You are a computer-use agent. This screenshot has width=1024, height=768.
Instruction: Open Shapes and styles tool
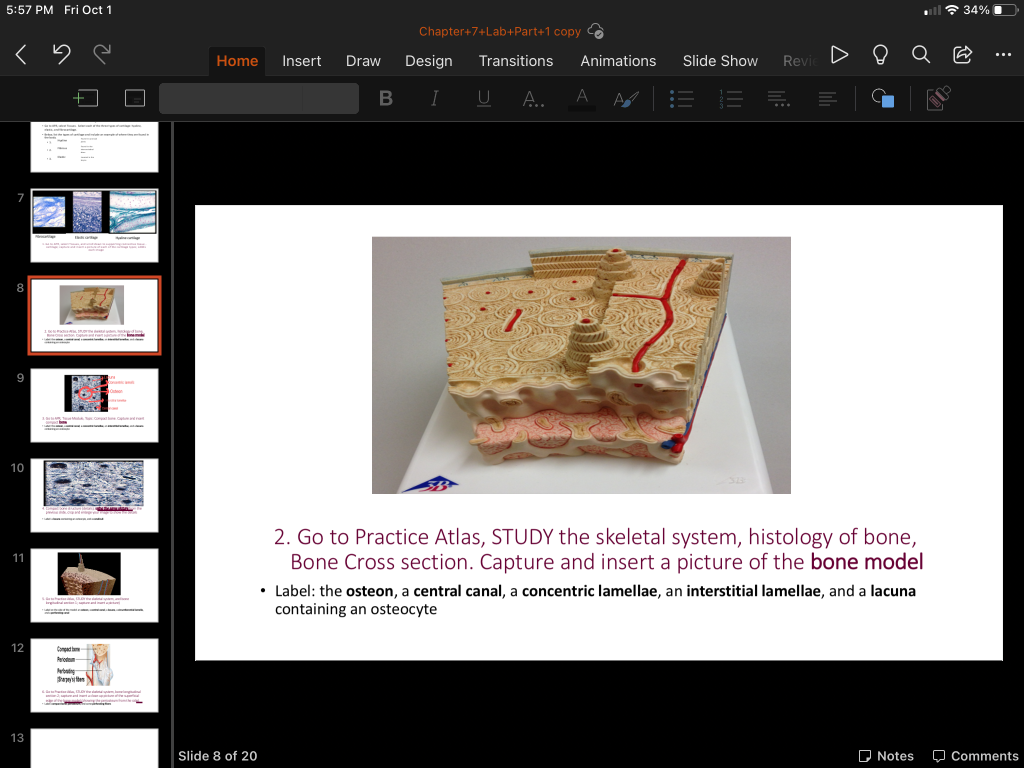coord(882,98)
